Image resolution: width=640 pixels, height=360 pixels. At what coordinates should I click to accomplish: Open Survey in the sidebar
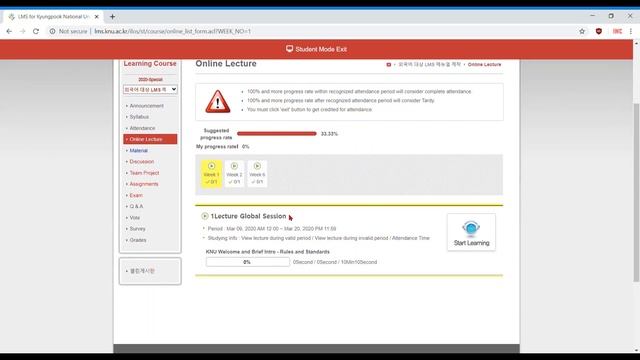[137, 229]
